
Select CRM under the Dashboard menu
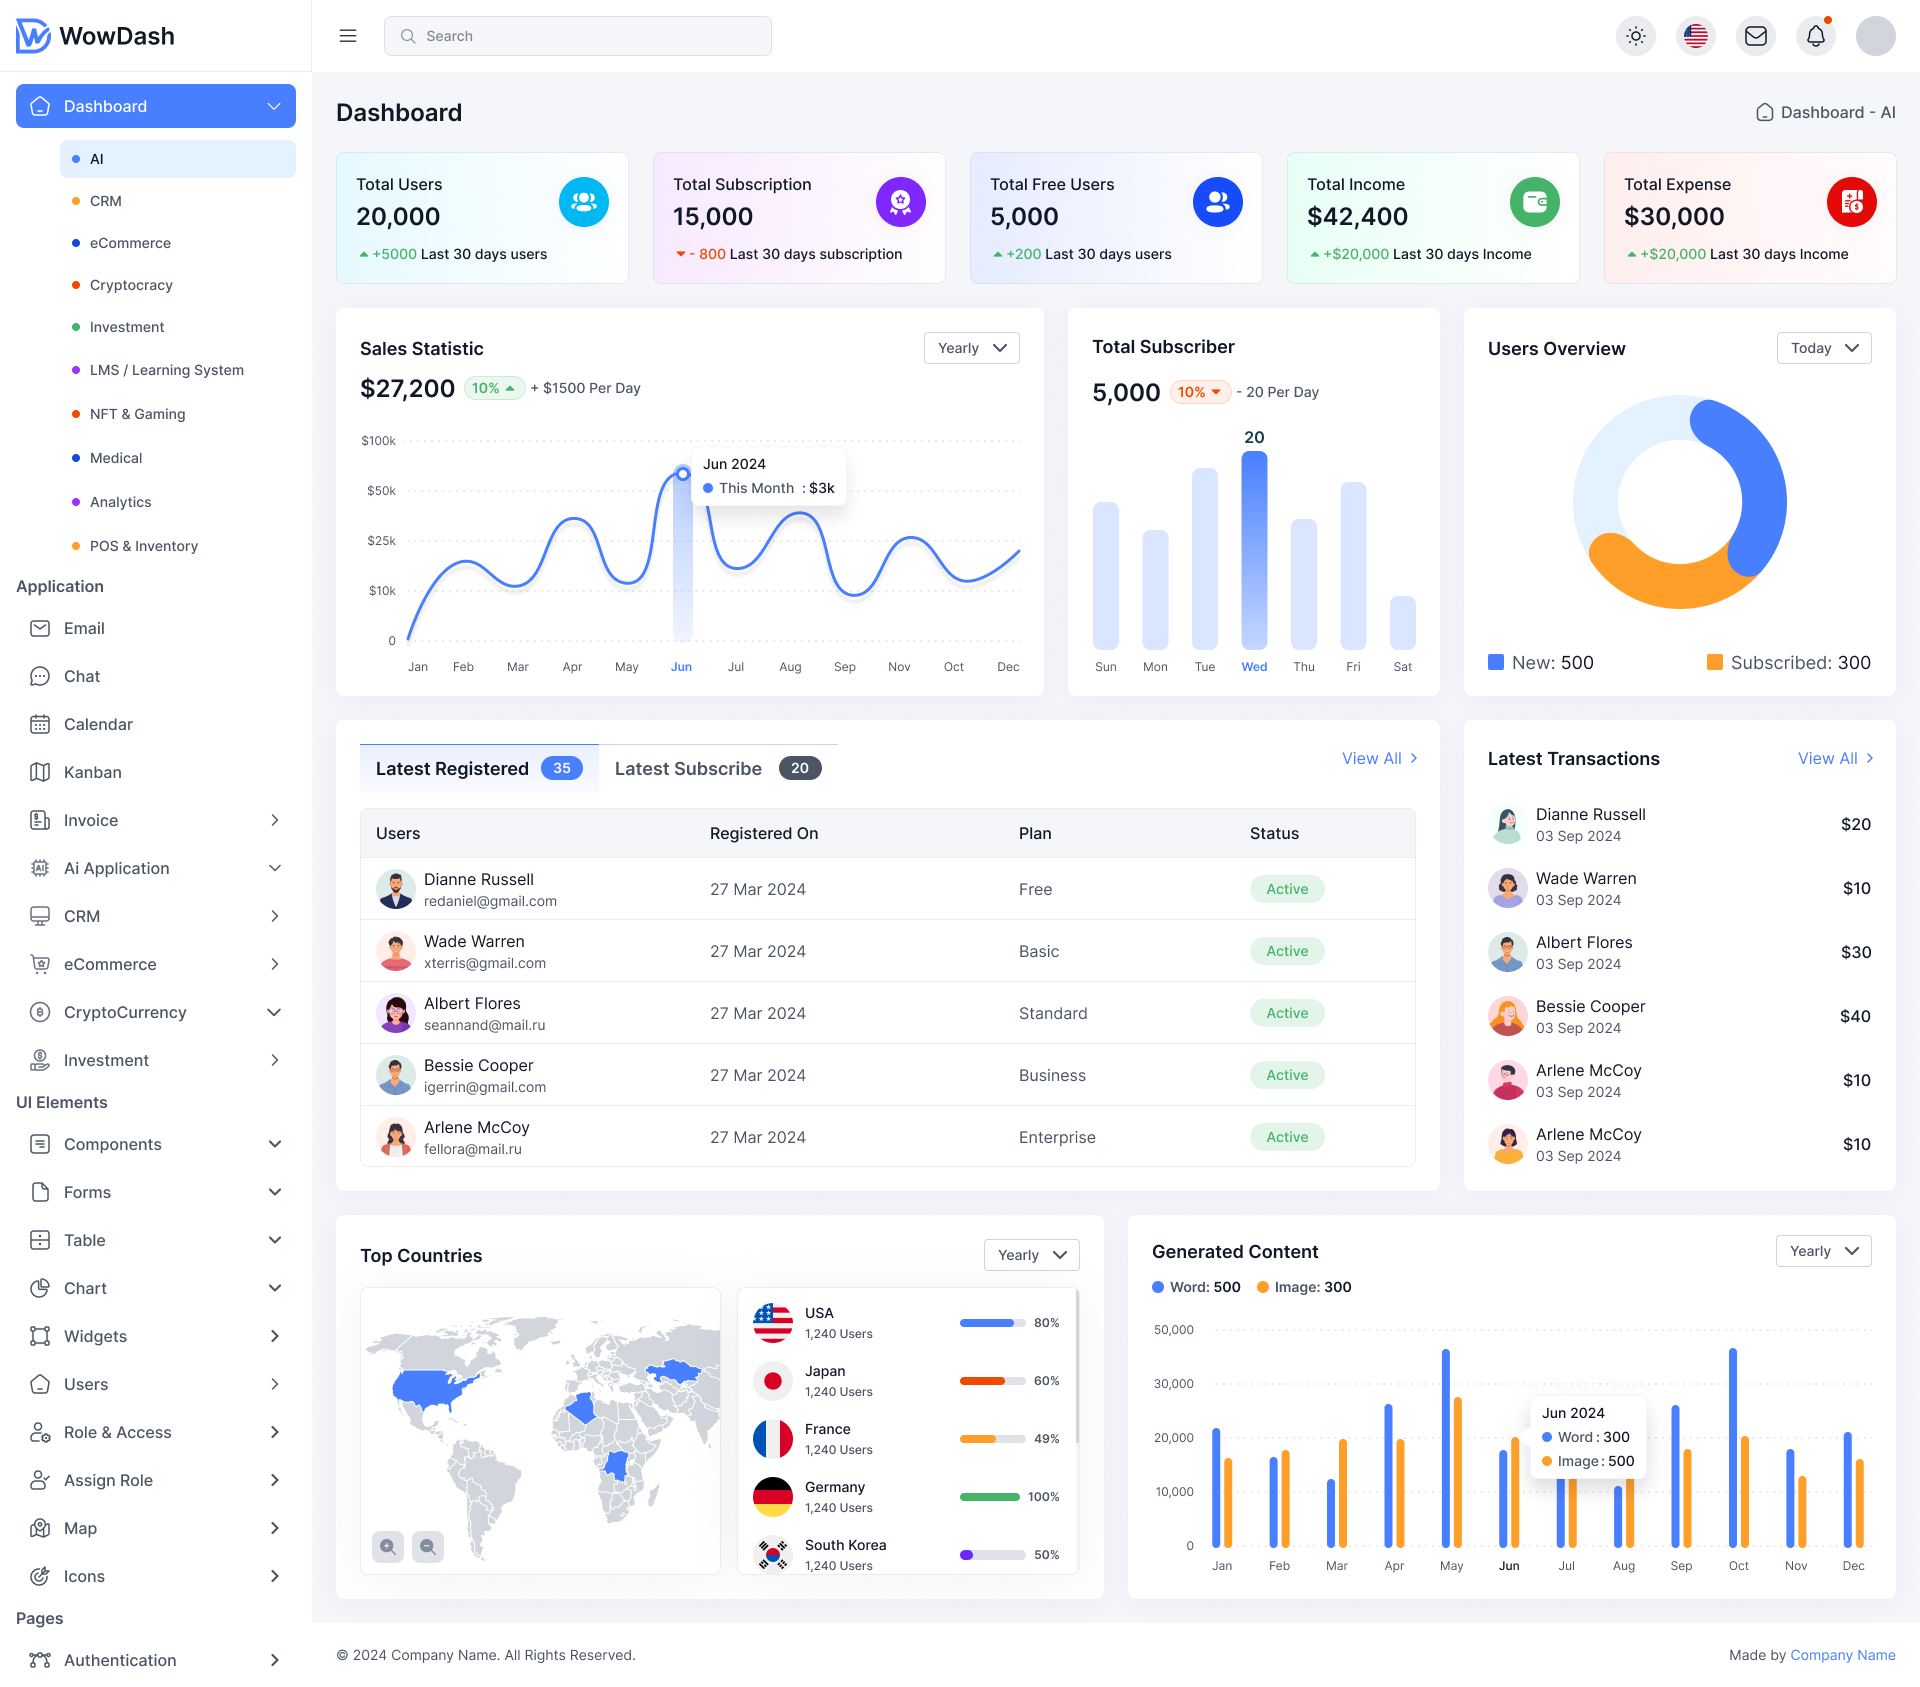tap(105, 200)
